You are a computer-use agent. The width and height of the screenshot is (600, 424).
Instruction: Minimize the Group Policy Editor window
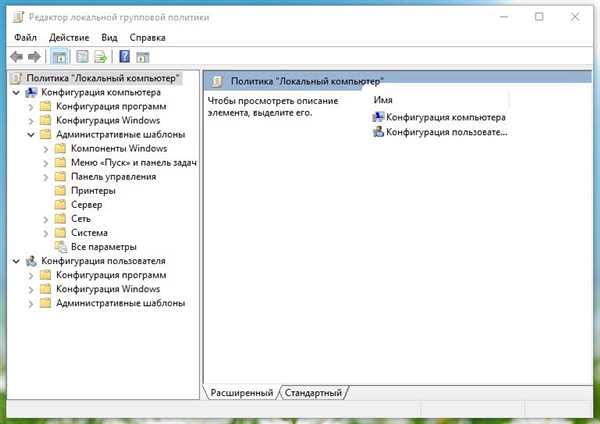(504, 17)
